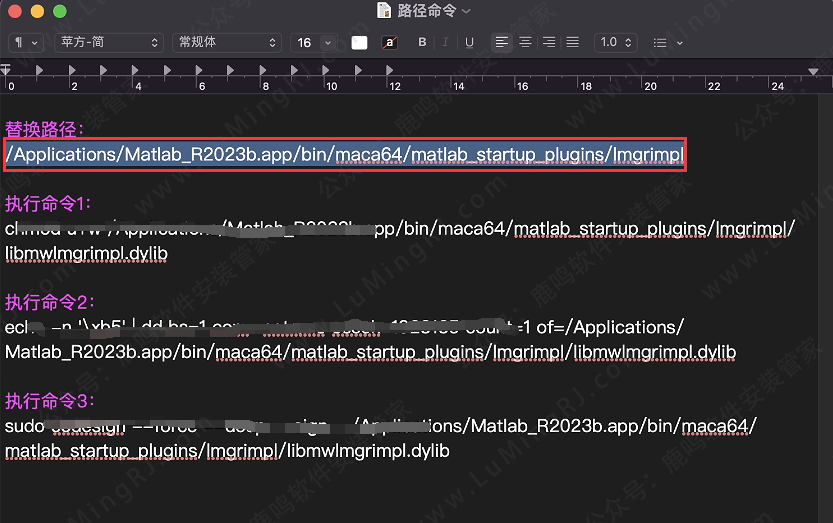Viewport: 833px width, 523px height.
Task: Align text to the left
Action: click(x=502, y=43)
